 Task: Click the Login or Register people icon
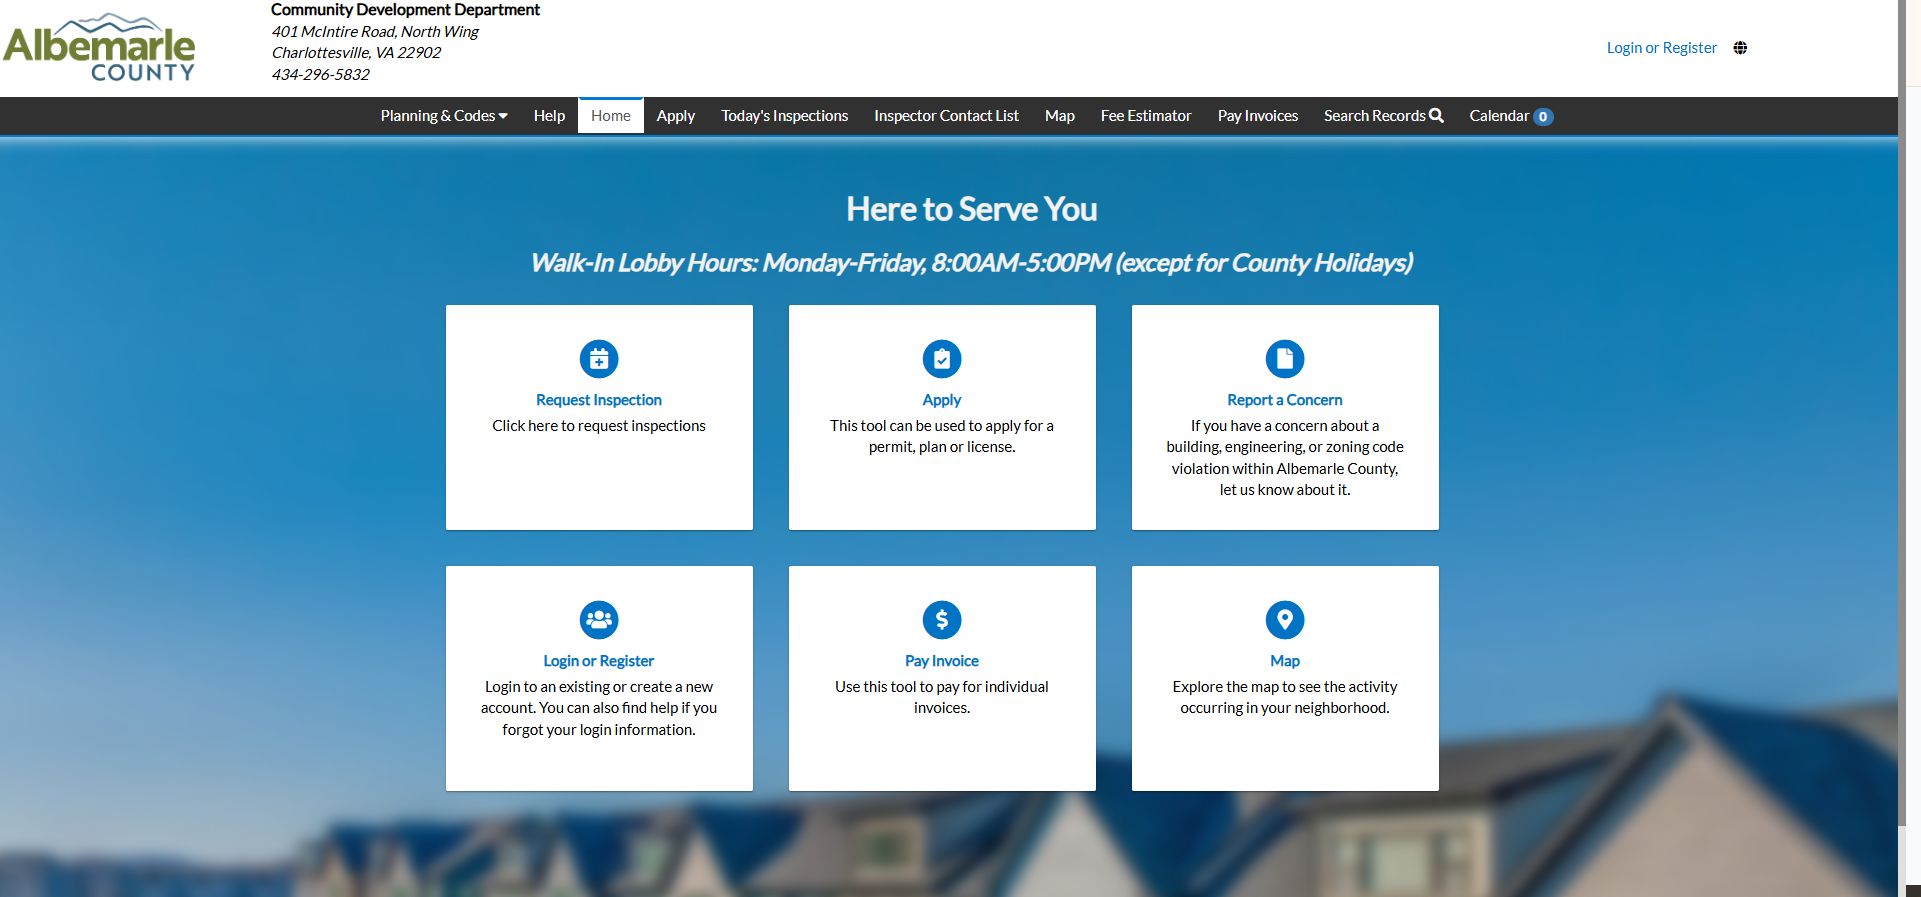tap(599, 620)
